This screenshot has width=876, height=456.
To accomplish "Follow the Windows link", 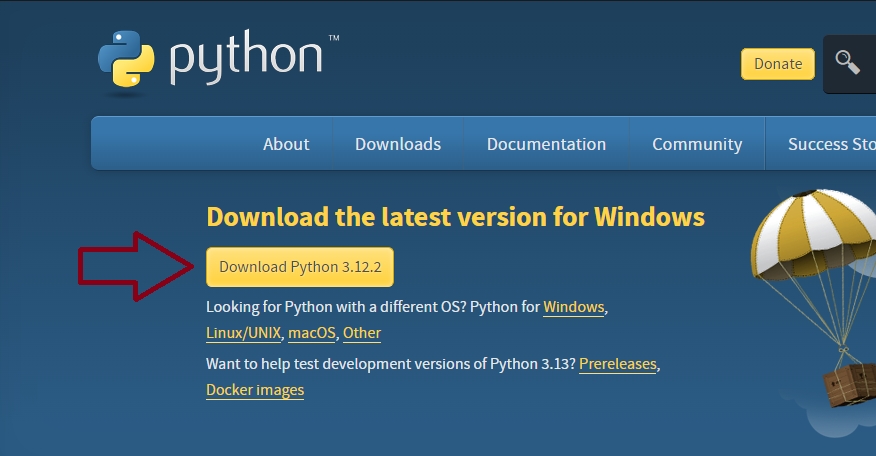I will 574,307.
